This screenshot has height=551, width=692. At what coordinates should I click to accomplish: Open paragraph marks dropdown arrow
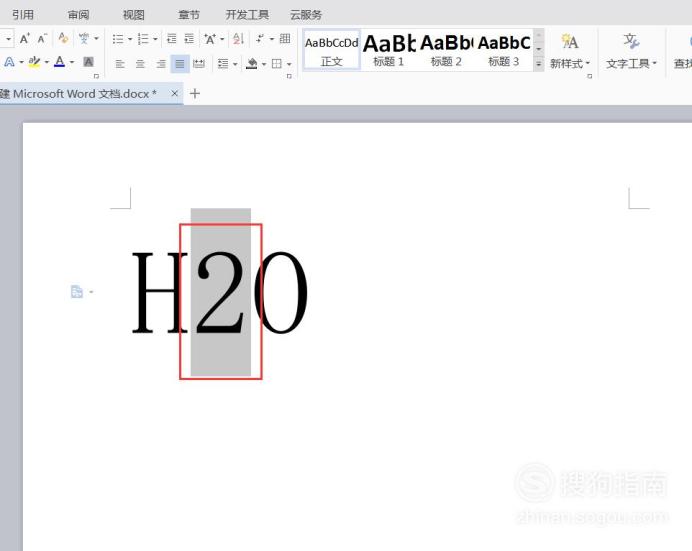272,40
